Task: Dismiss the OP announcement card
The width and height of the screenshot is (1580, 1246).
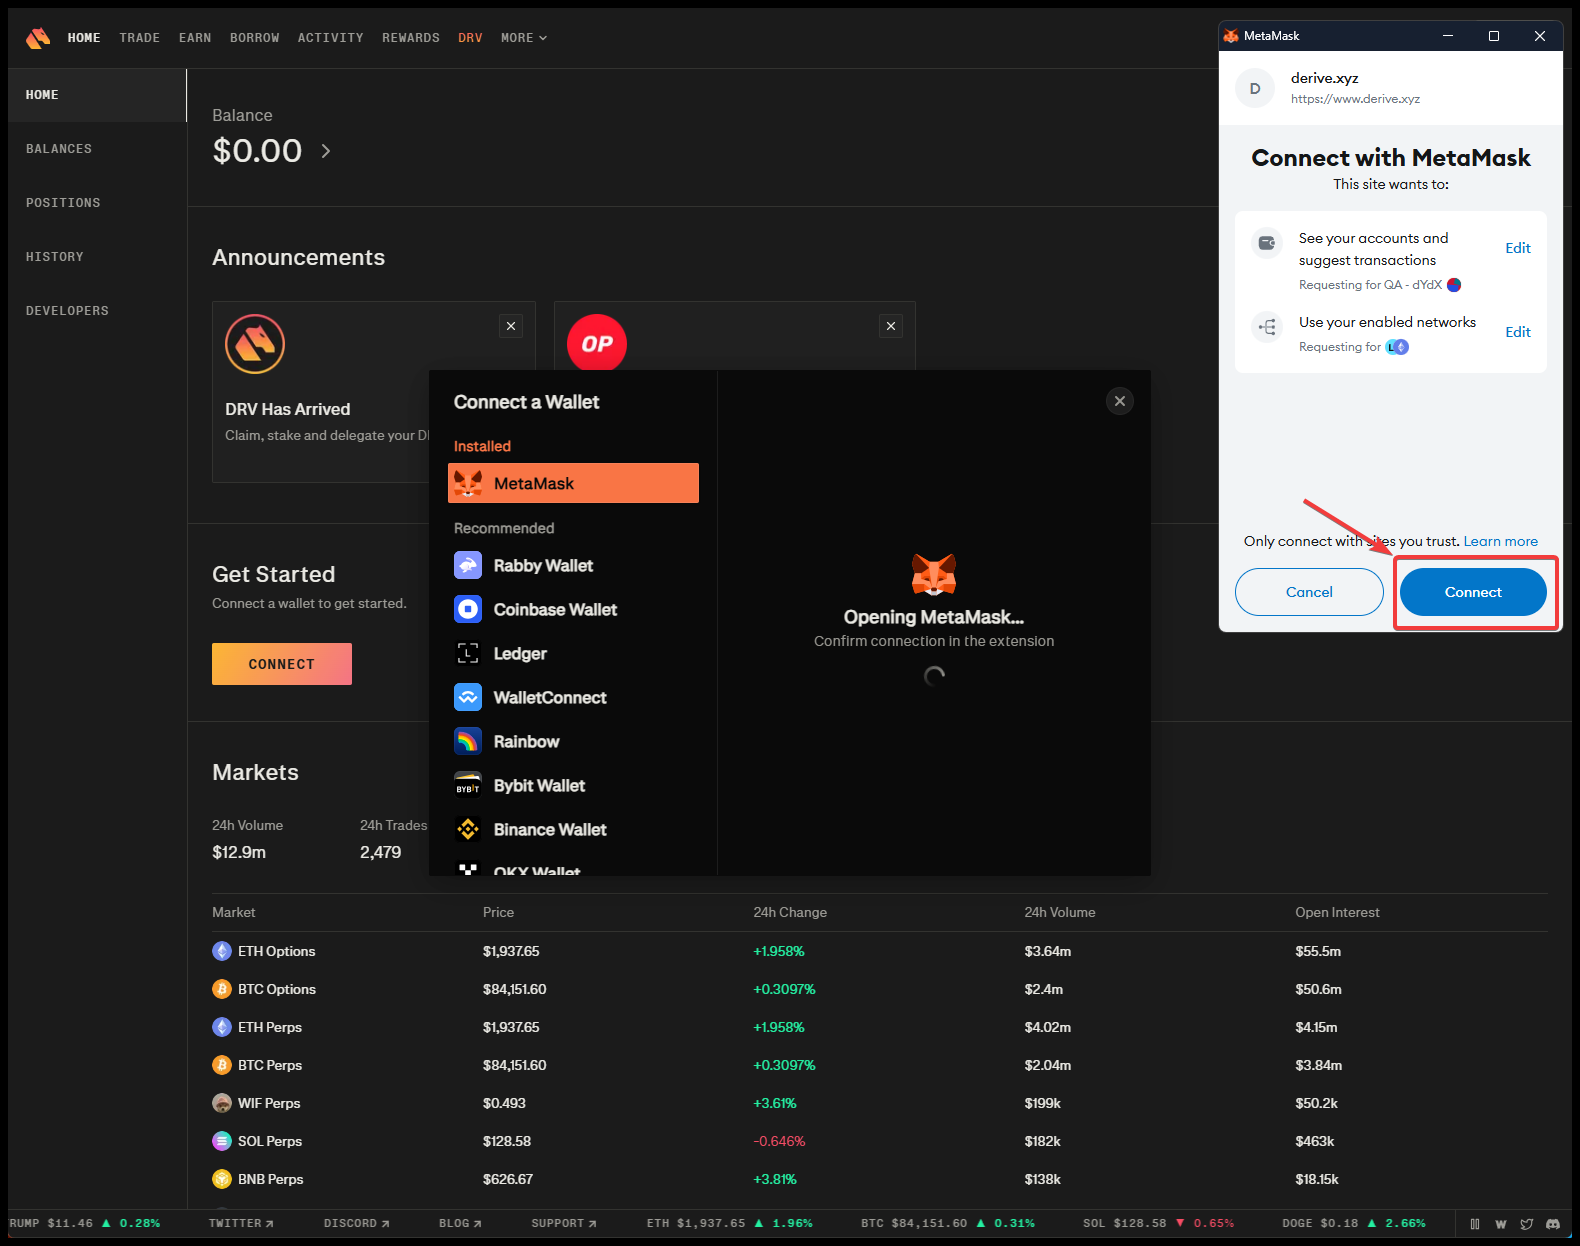Action: [891, 326]
